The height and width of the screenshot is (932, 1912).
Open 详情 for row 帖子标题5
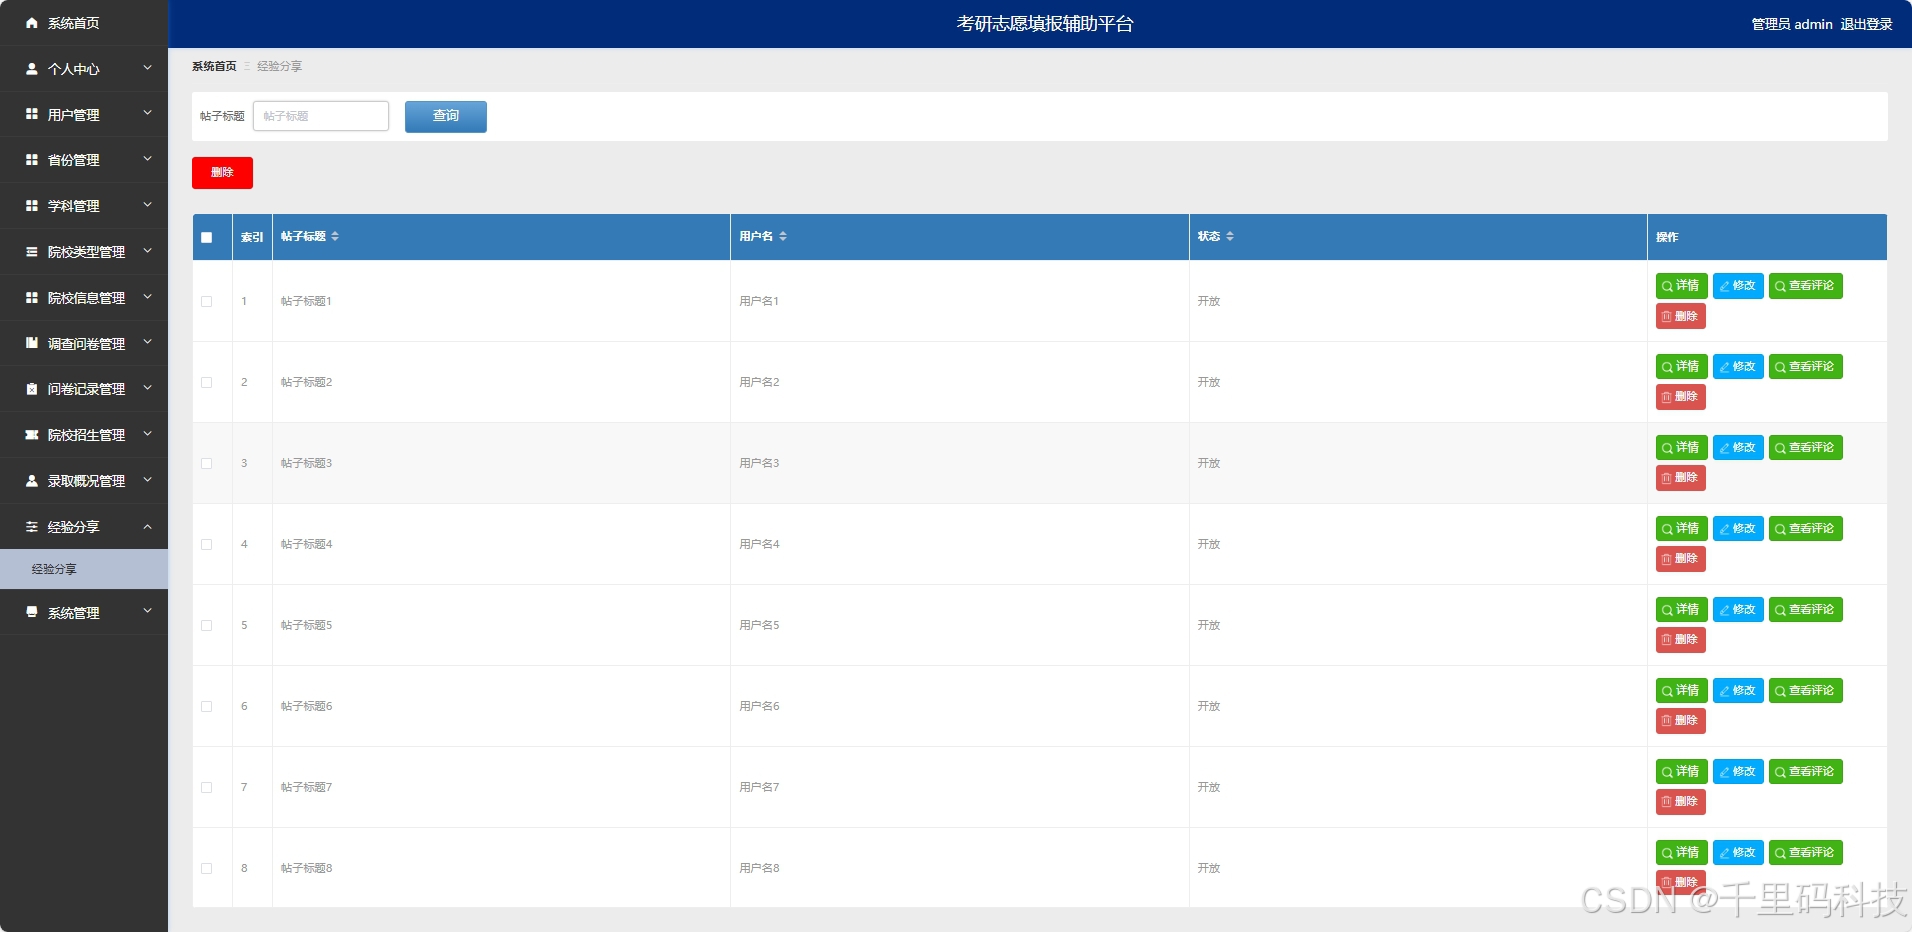pyautogui.click(x=1681, y=610)
